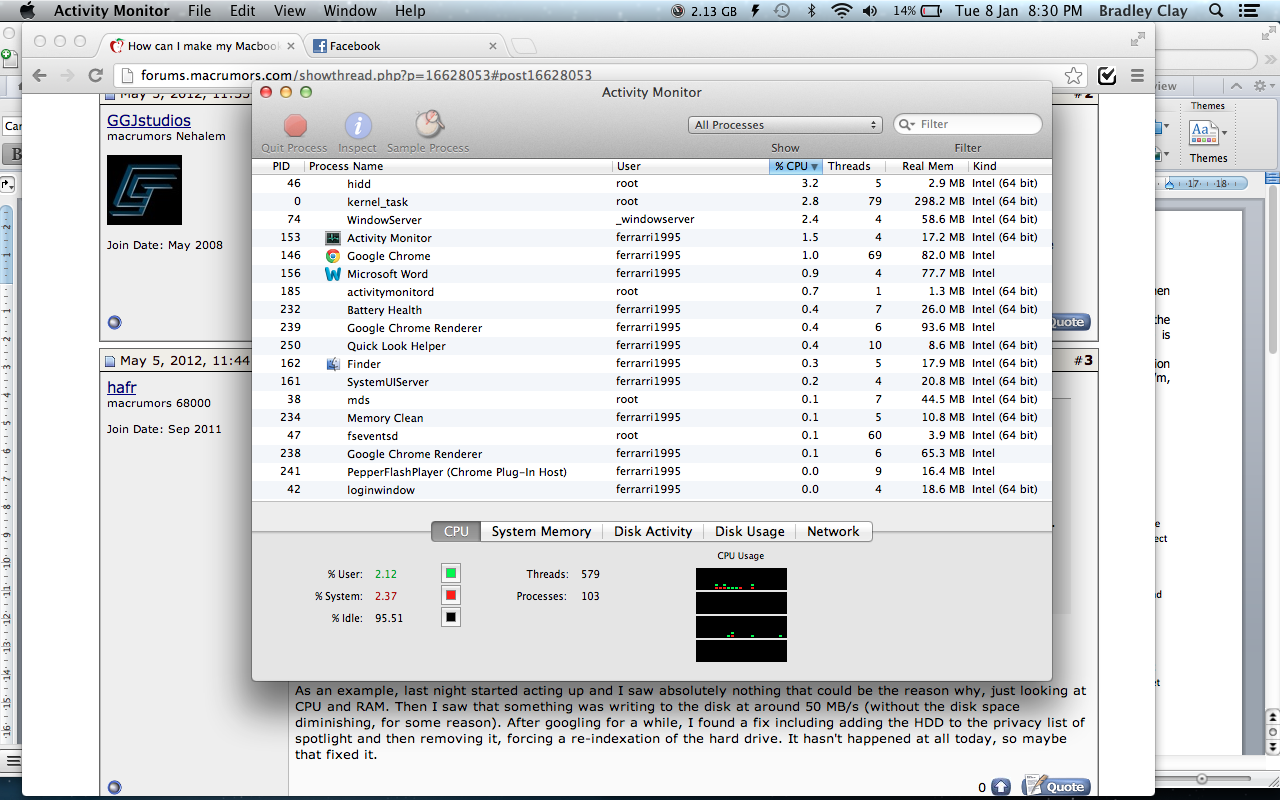The height and width of the screenshot is (800, 1280).
Task: Open Chrome's hamburger menu
Action: (x=1137, y=75)
